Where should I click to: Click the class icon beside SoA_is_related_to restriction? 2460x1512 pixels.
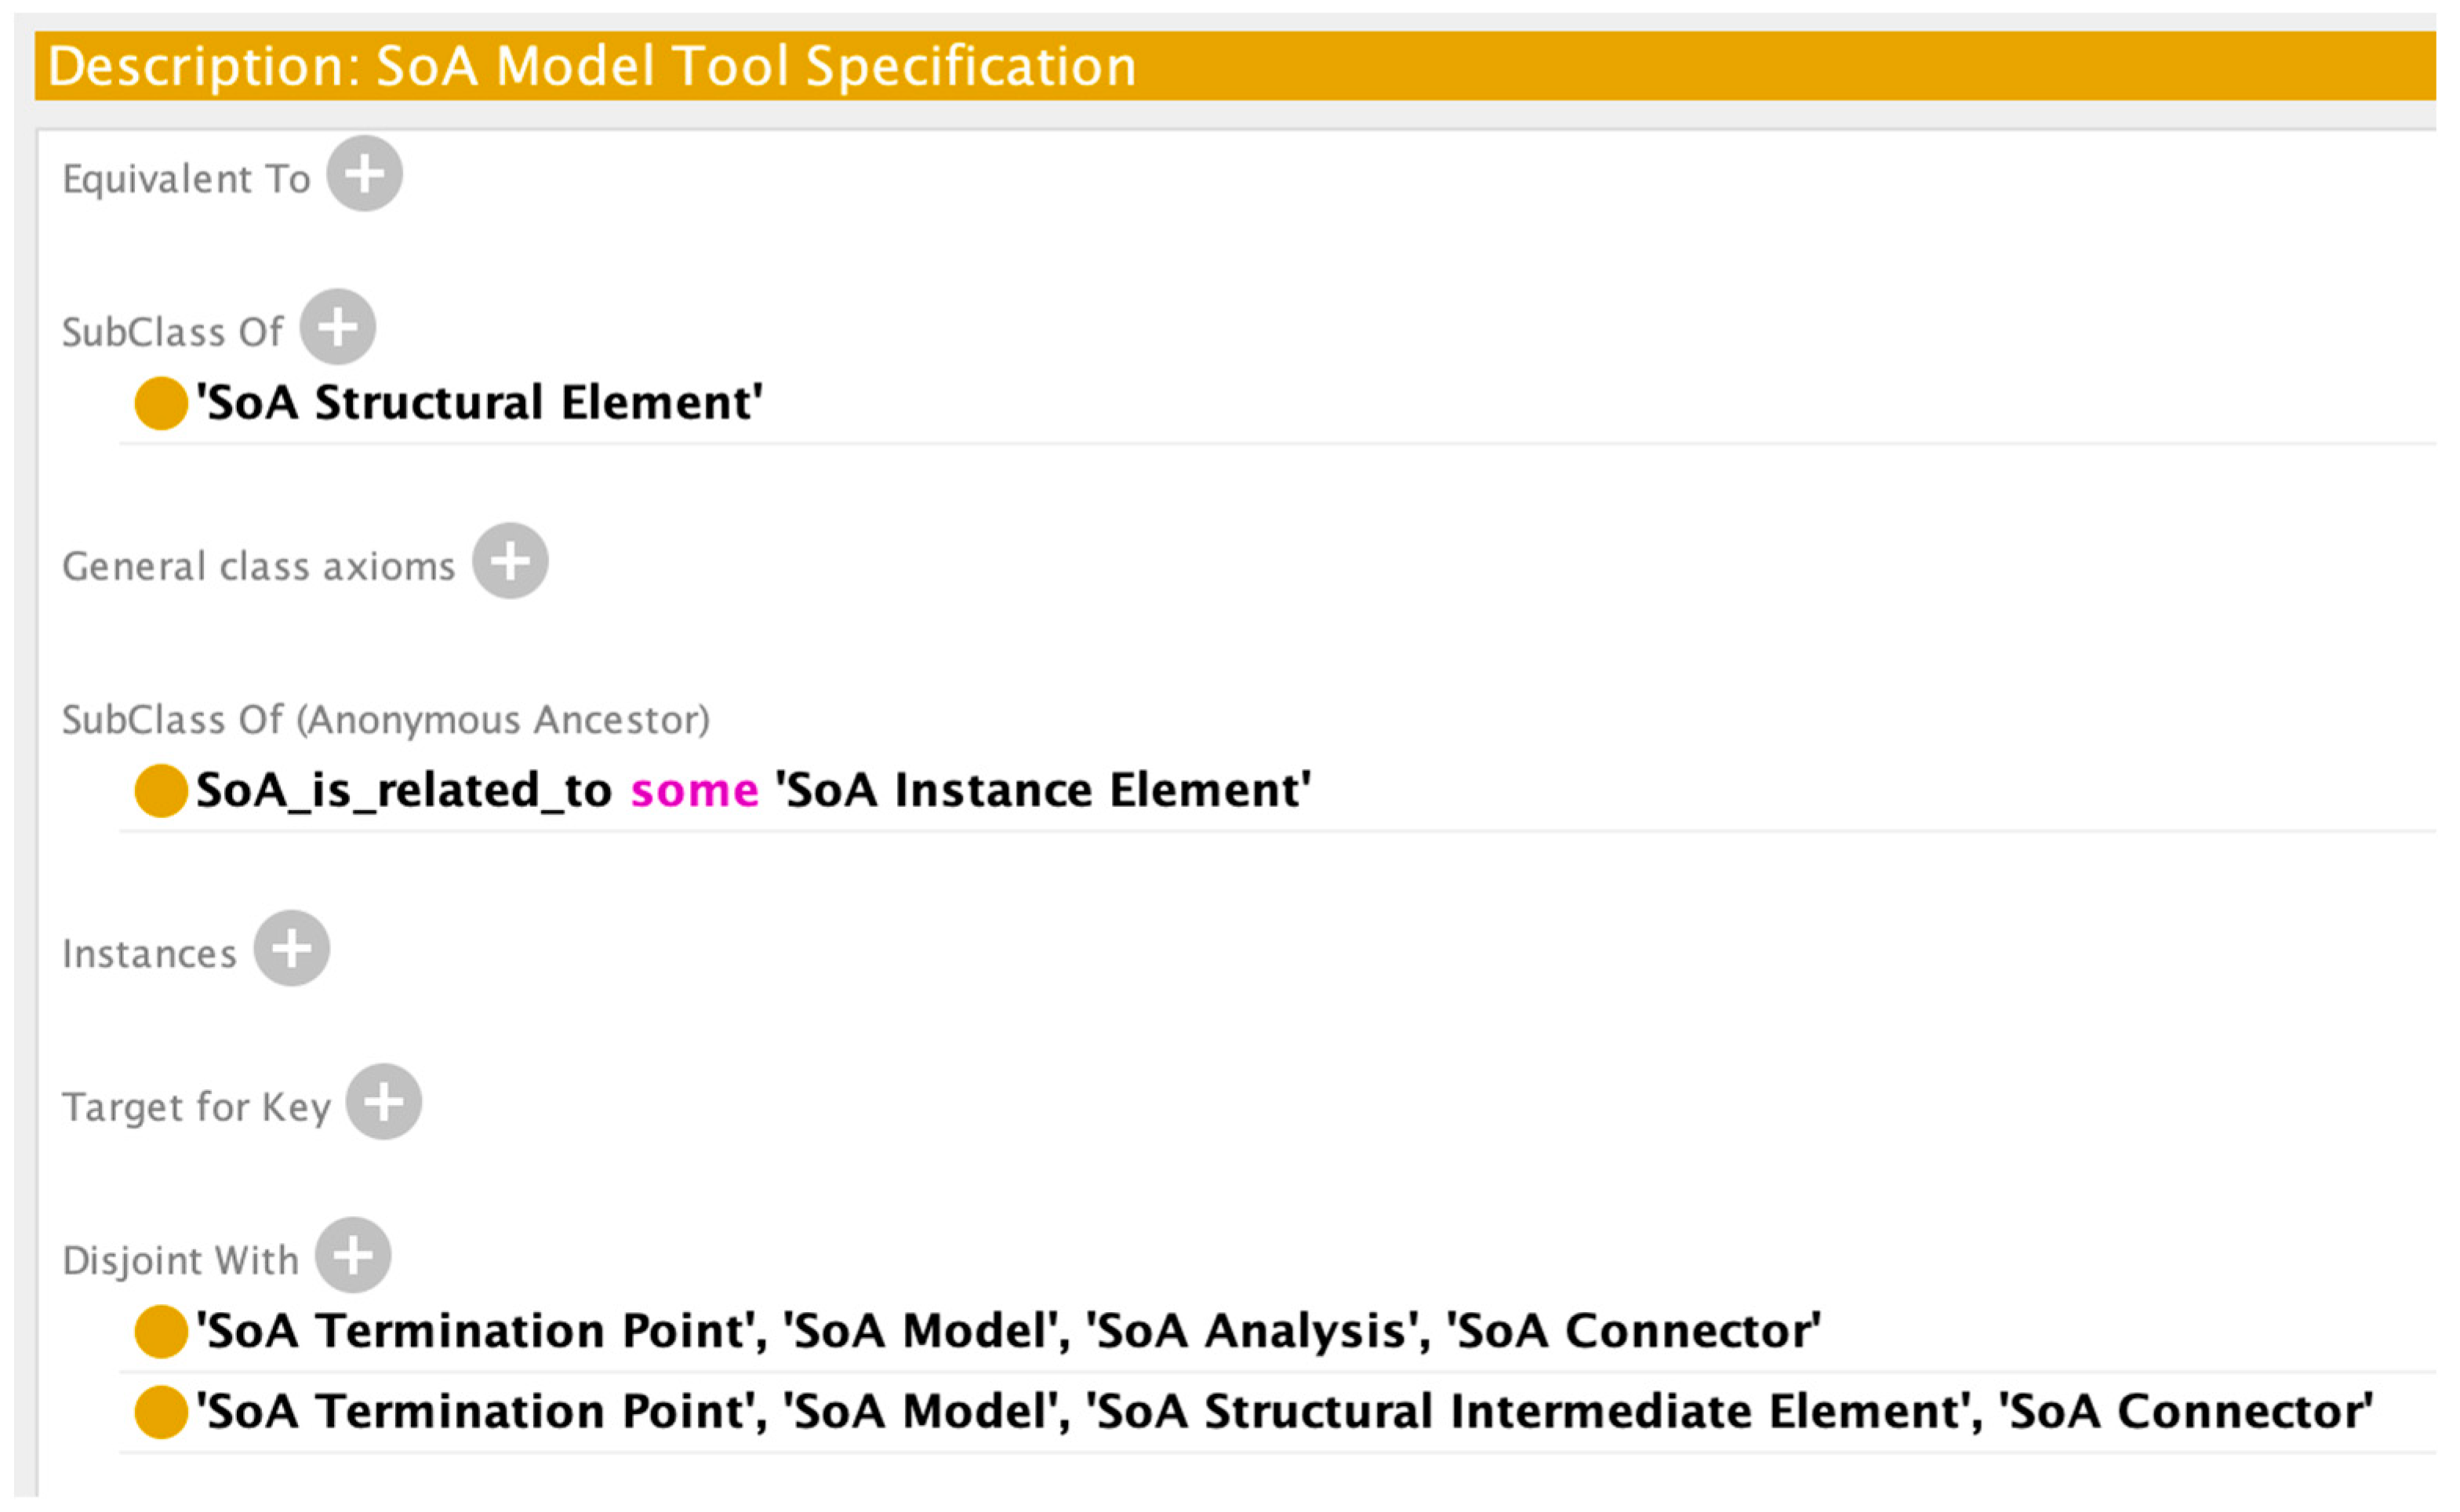pyautogui.click(x=161, y=791)
